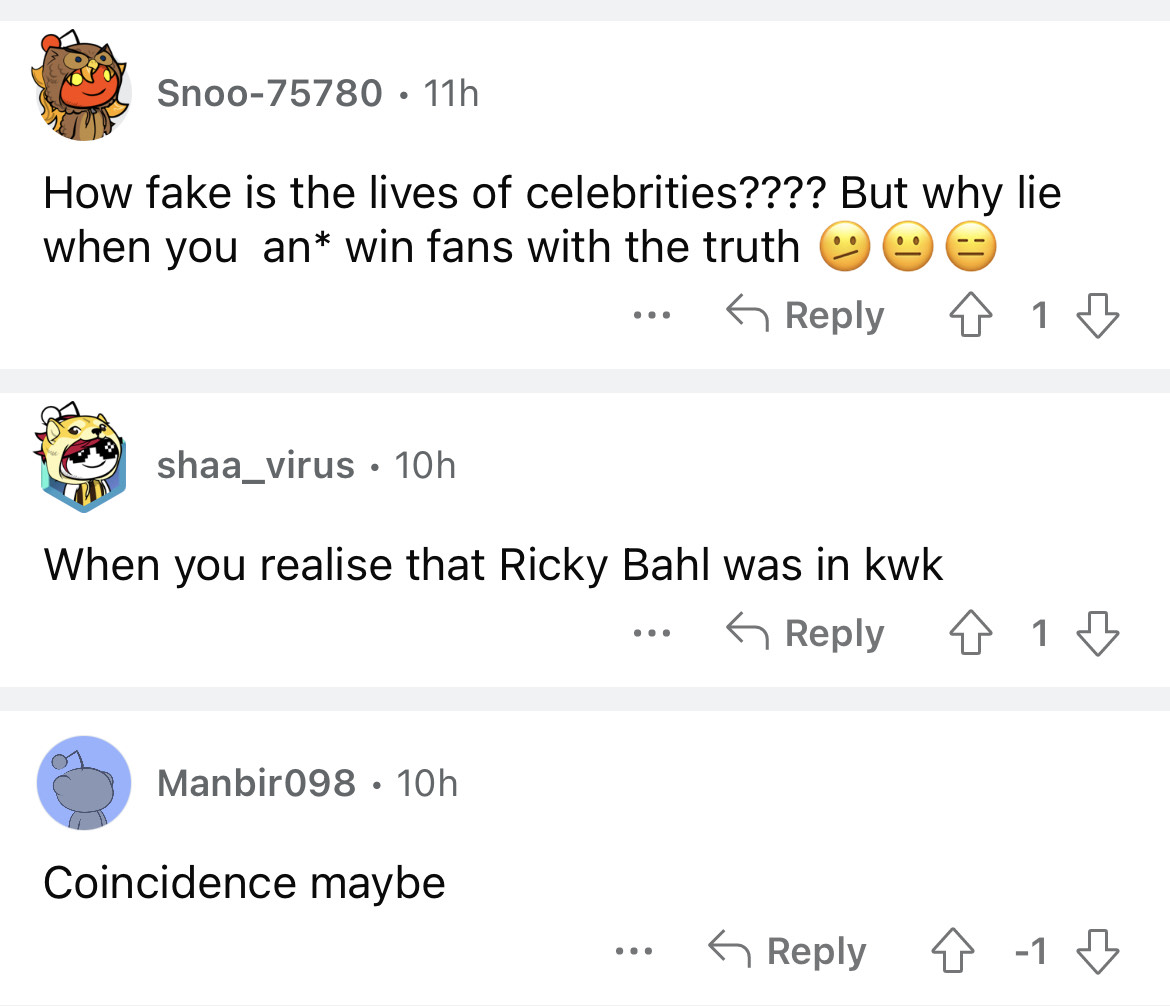Open more options on Manbir098's comment
Image resolution: width=1170 pixels, height=1006 pixels.
(x=633, y=952)
